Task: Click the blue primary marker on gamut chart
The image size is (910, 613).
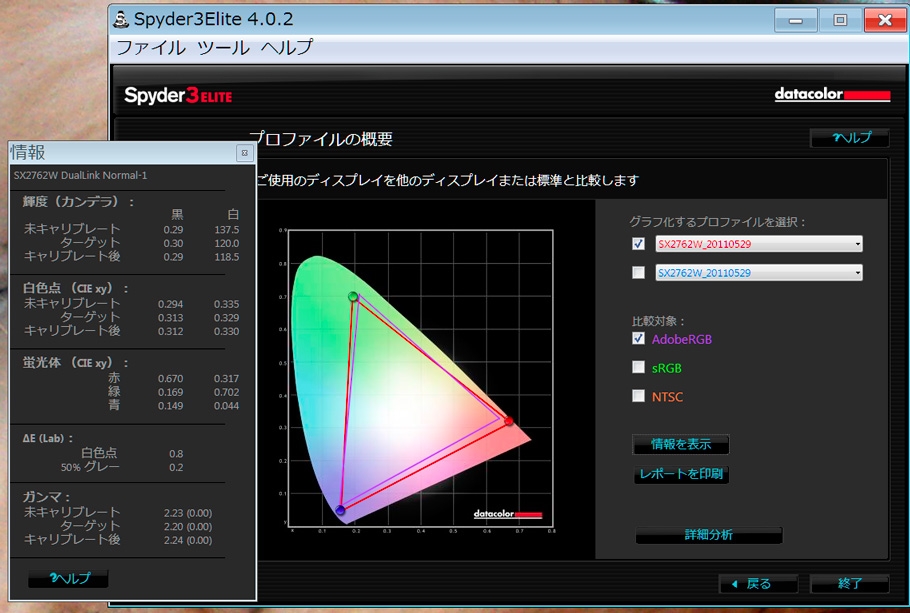Action: 341,510
